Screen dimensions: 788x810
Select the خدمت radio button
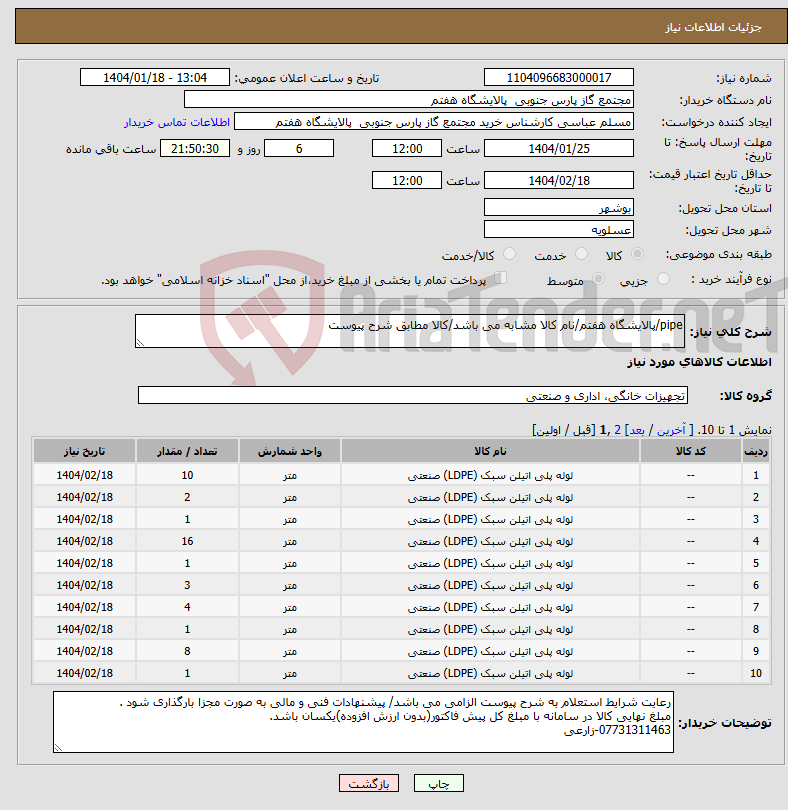tap(581, 254)
